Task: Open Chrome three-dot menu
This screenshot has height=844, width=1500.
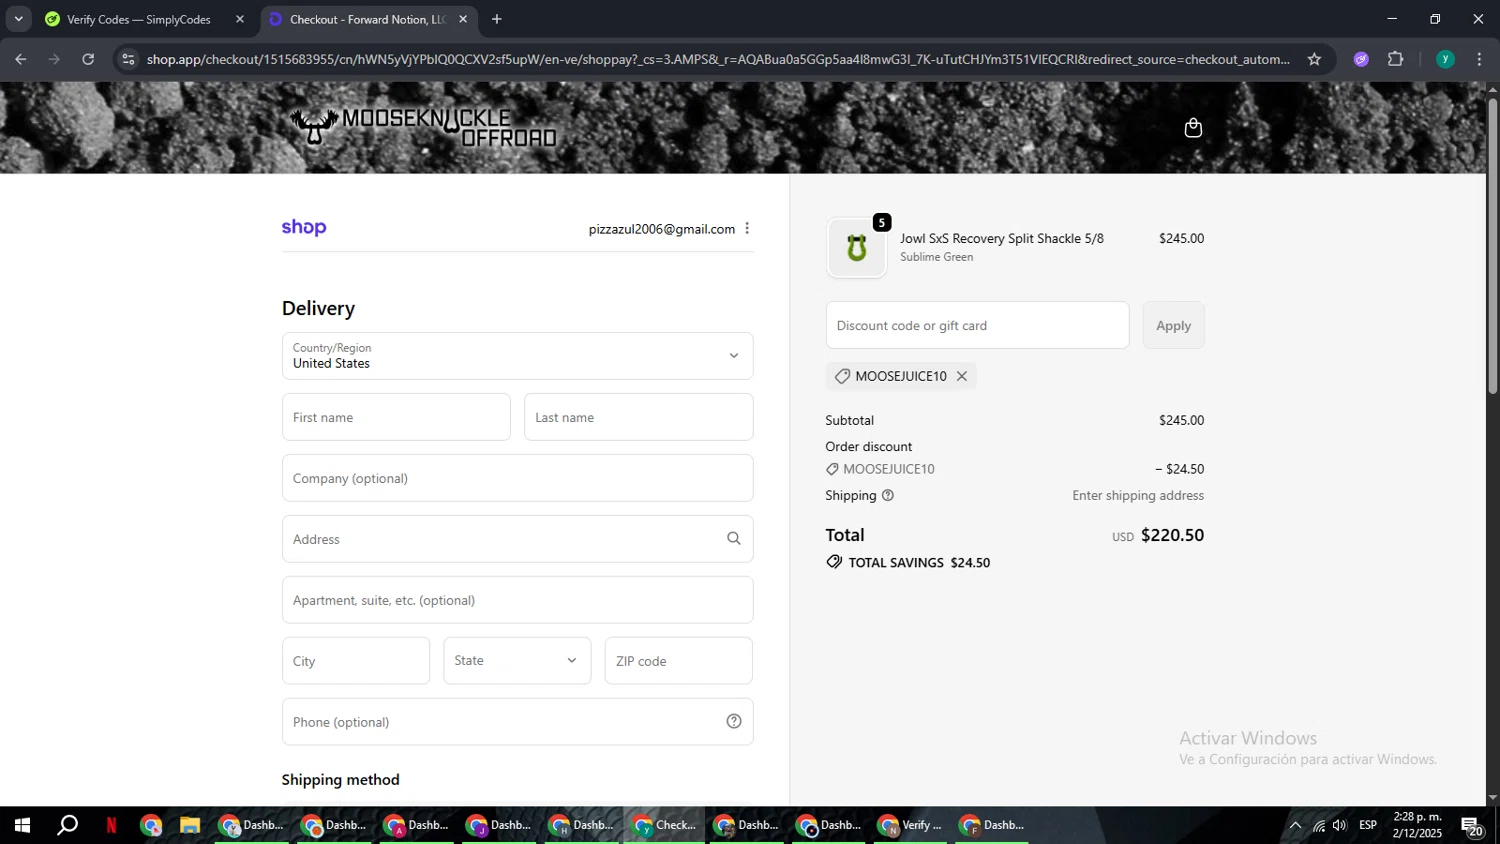Action: coord(1479,59)
